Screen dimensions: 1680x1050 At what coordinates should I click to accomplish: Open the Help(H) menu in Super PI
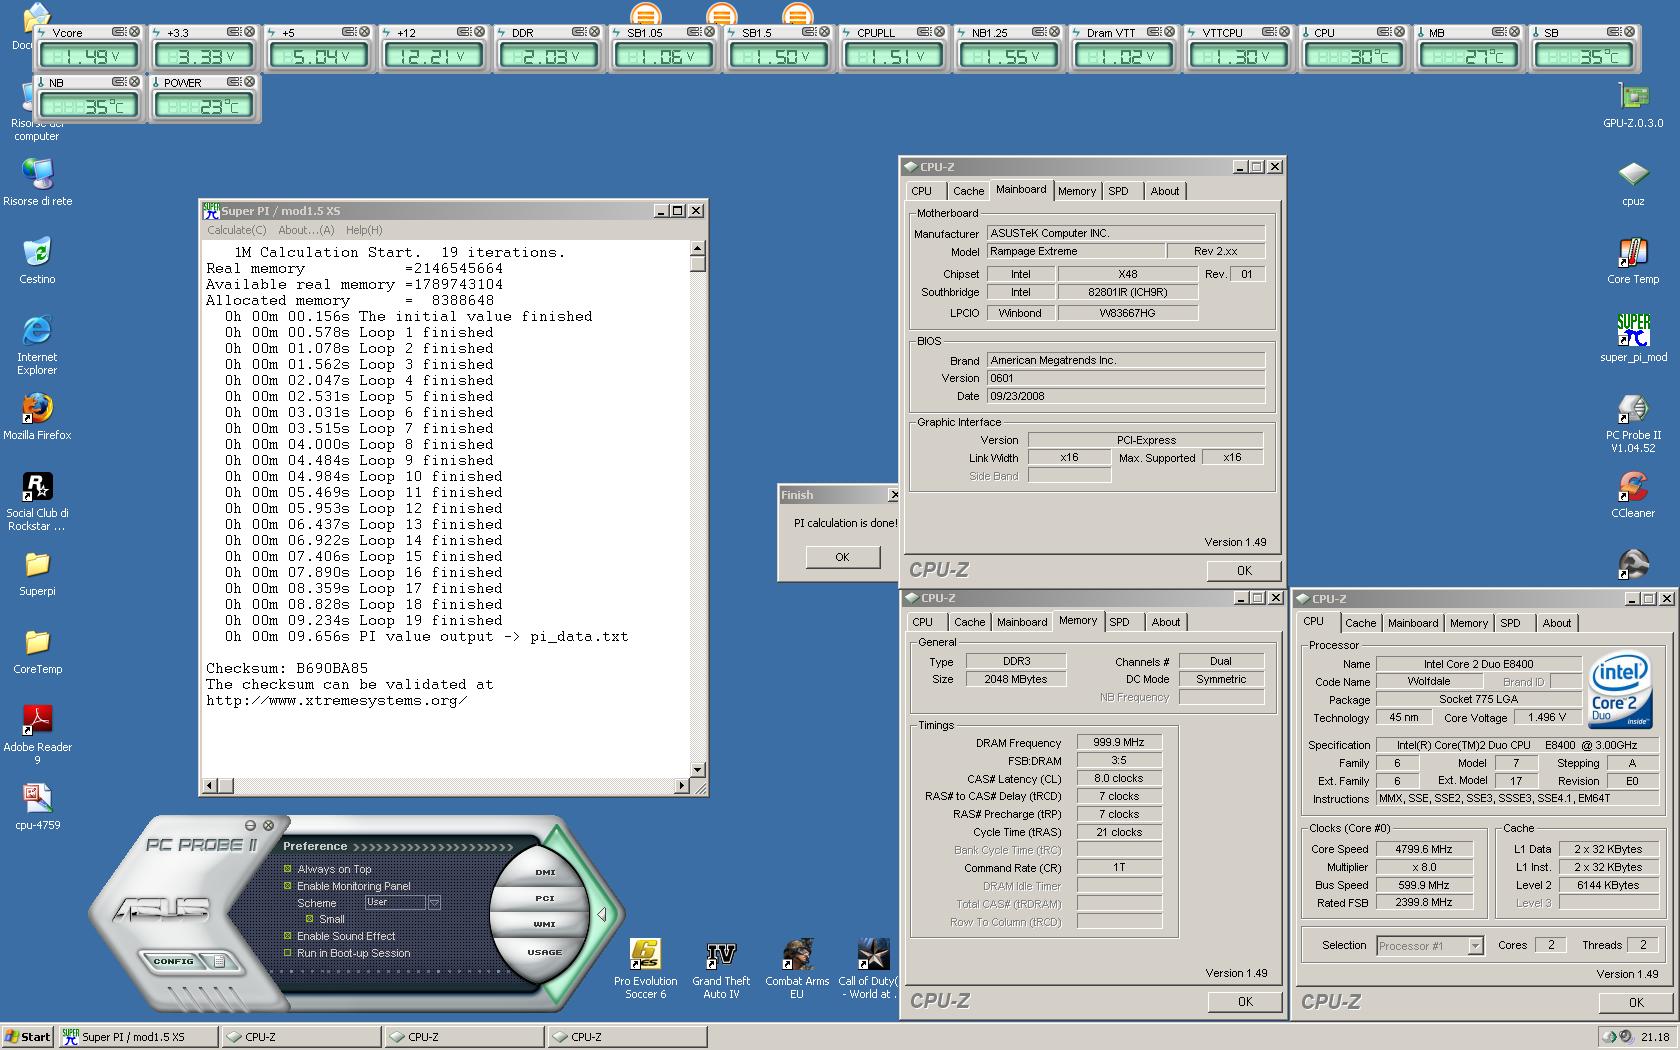[x=364, y=230]
